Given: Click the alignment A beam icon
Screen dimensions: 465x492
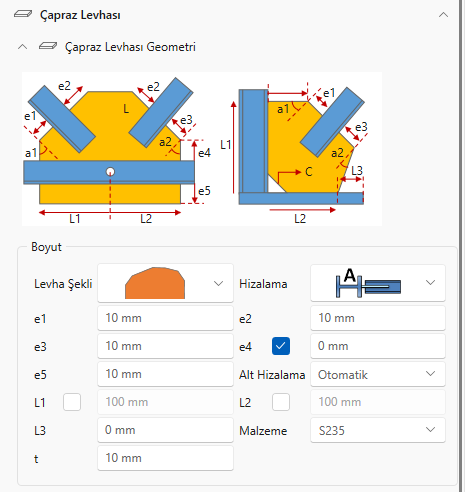Looking at the screenshot, I should click(x=368, y=283).
